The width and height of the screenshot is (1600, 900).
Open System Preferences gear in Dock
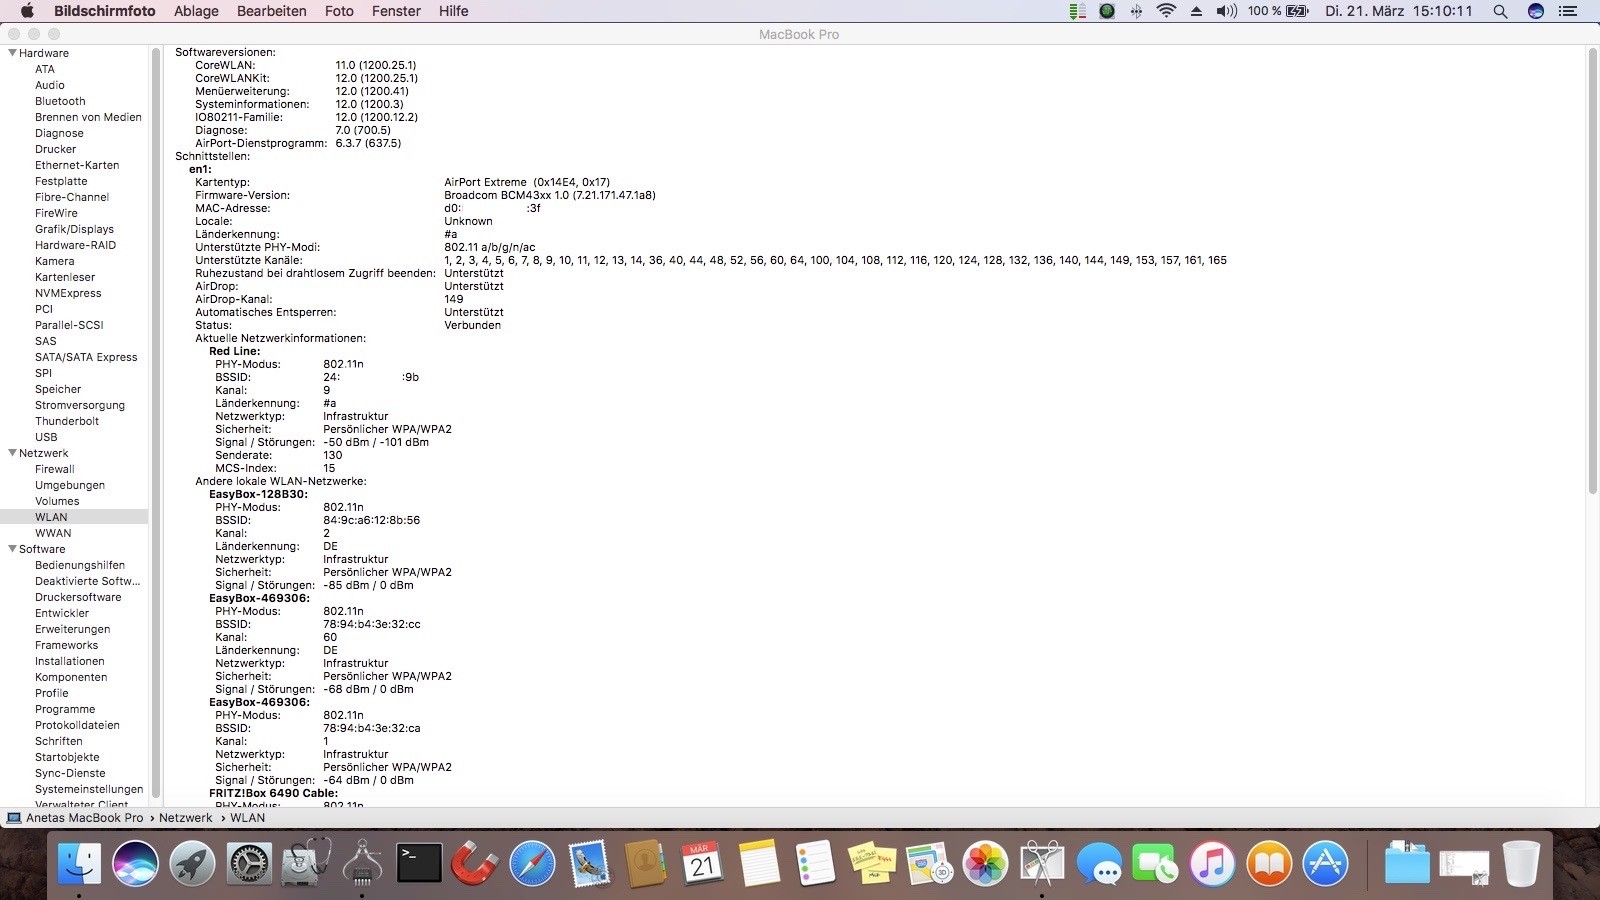click(249, 862)
